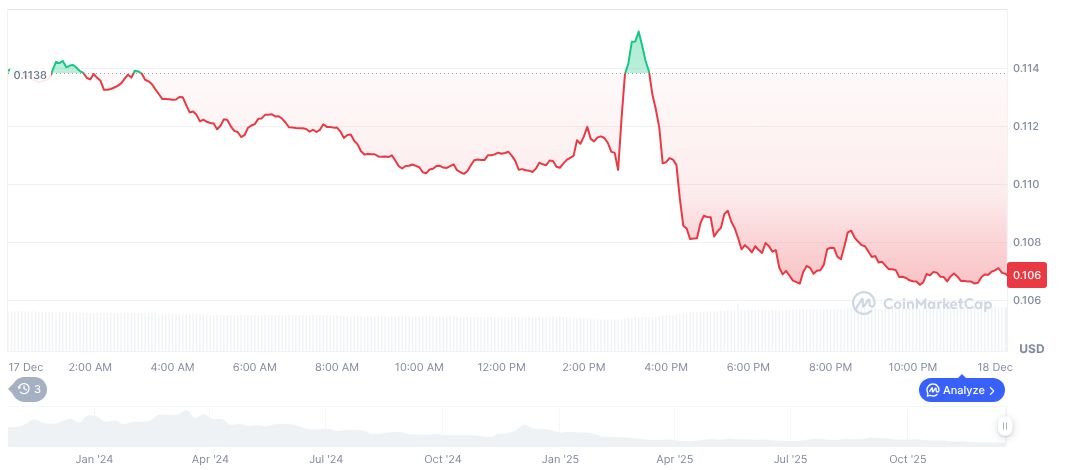Click the range navigator pause handle
The height and width of the screenshot is (470, 1072).
click(x=1005, y=427)
